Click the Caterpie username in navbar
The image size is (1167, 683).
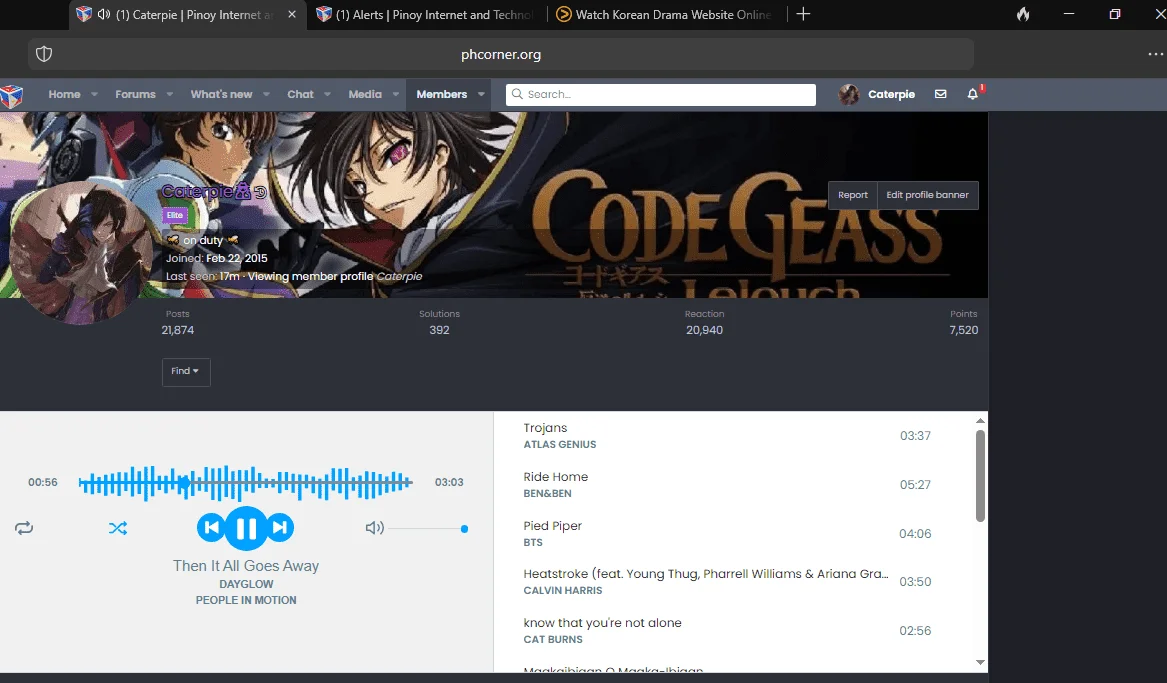892,94
